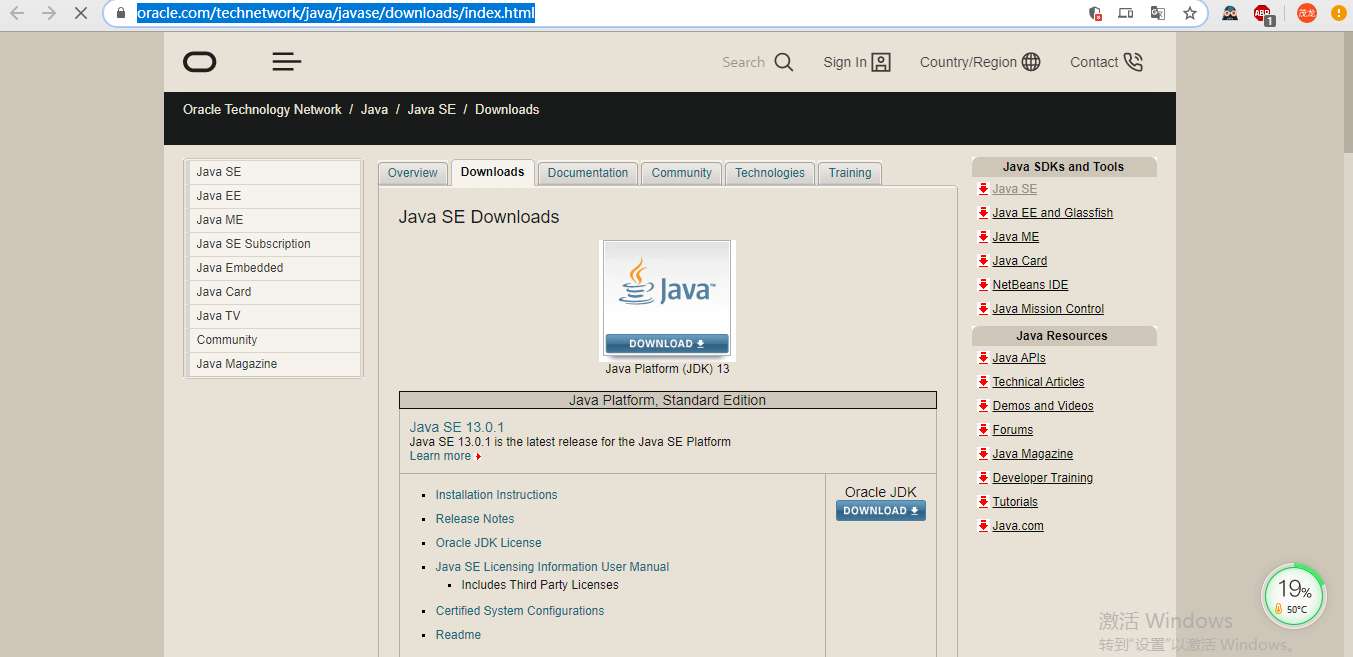Click the Oracle JDK DOWNLOAD button
Screen dimensions: 1353x657
(x=881, y=511)
